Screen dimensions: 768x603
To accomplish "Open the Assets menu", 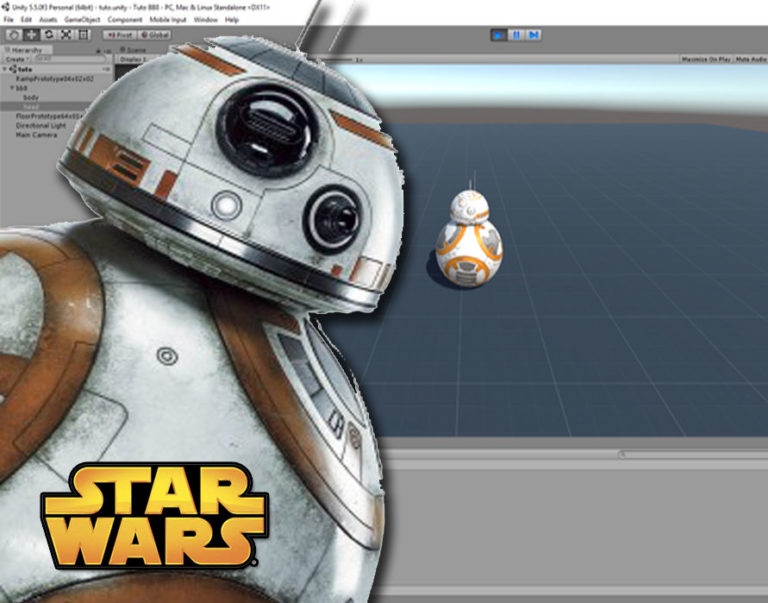I will click(x=48, y=20).
